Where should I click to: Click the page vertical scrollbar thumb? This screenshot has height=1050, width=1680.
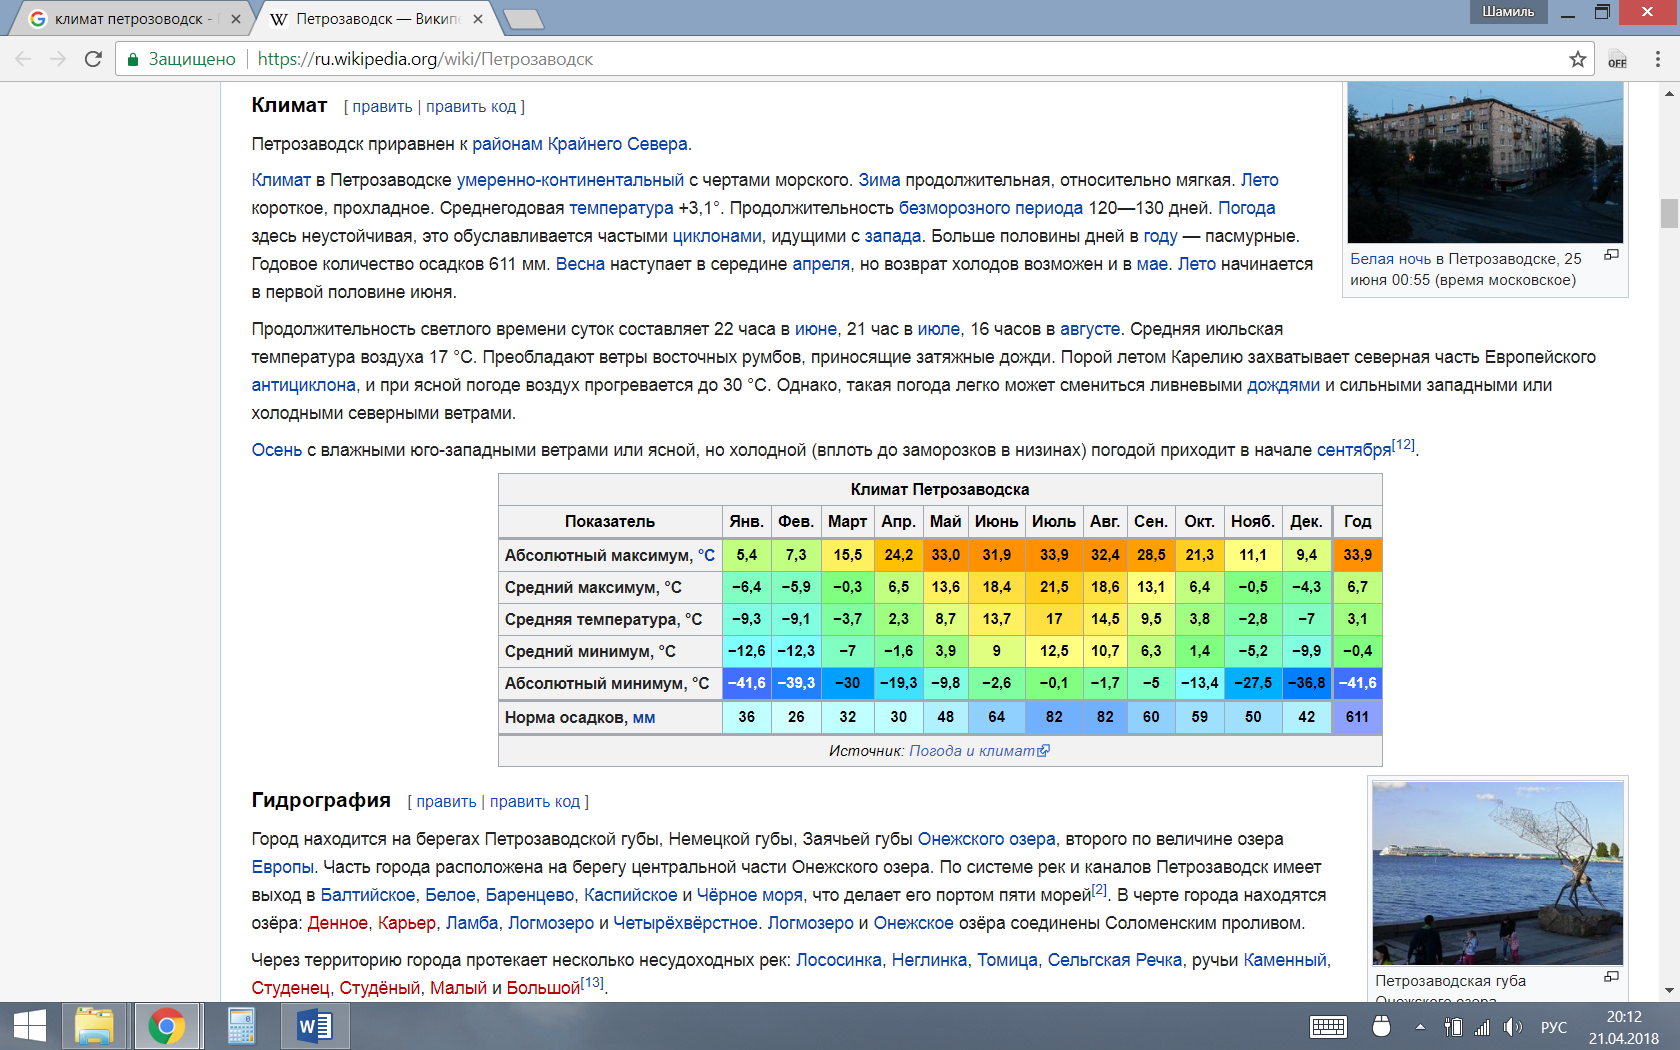pyautogui.click(x=1668, y=214)
